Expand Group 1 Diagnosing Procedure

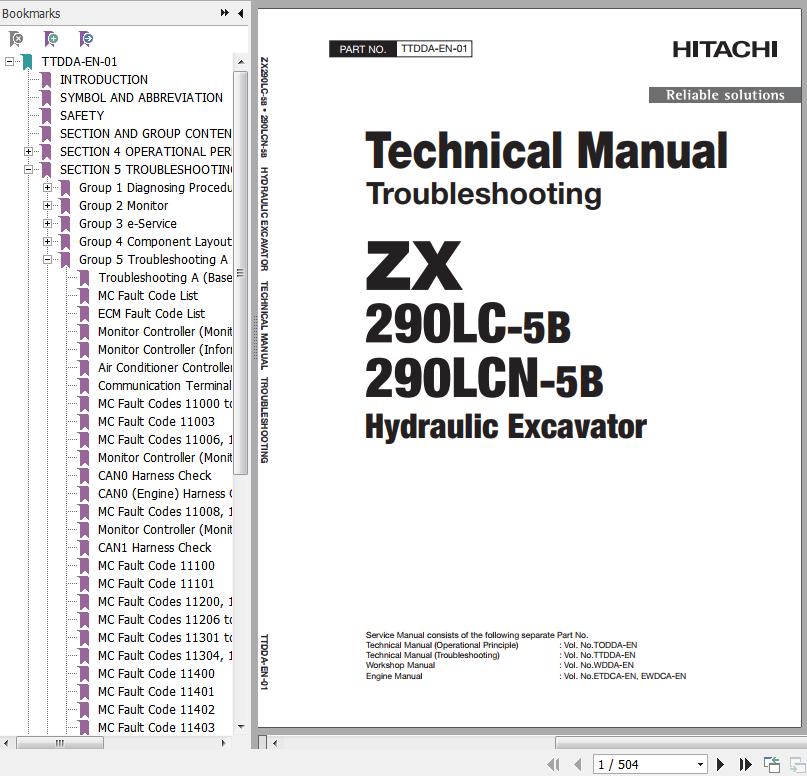click(47, 188)
